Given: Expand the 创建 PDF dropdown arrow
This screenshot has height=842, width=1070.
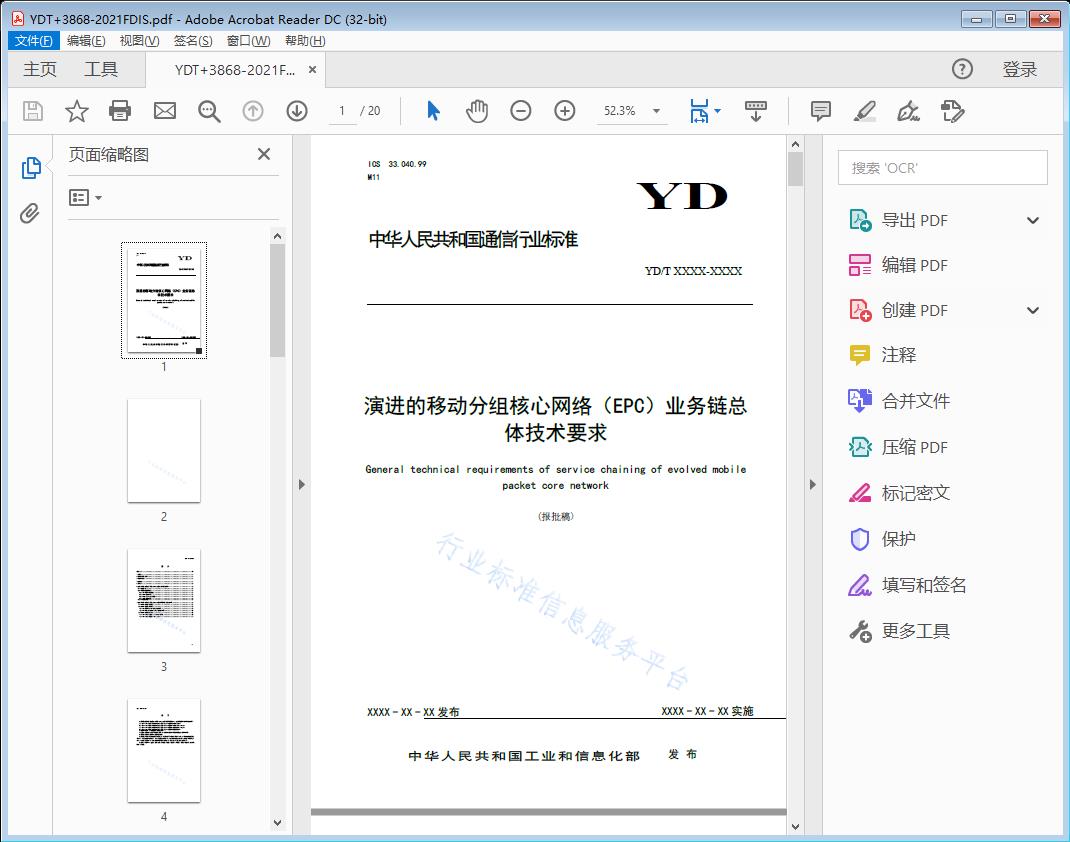Looking at the screenshot, I should [x=1032, y=310].
